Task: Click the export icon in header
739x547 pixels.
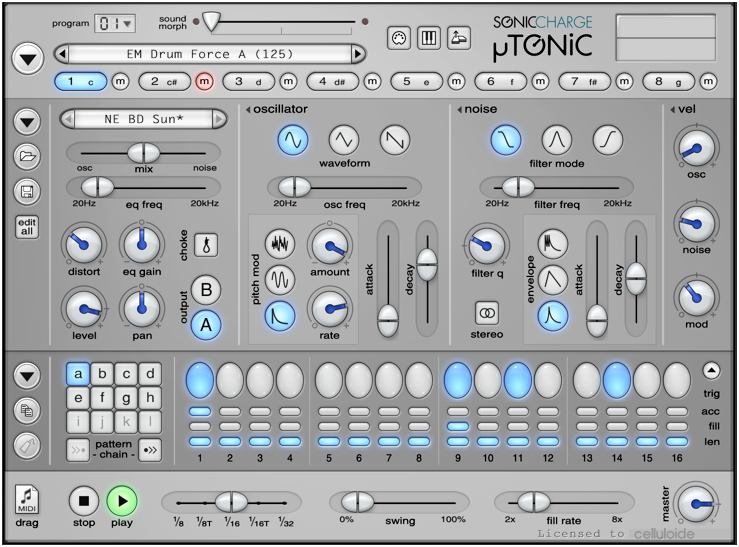Action: click(459, 38)
